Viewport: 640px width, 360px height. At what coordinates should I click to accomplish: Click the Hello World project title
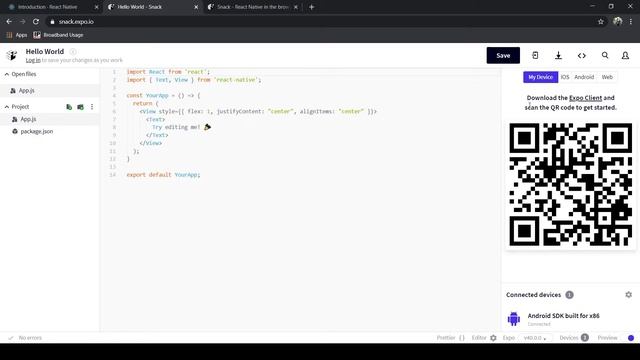point(45,51)
